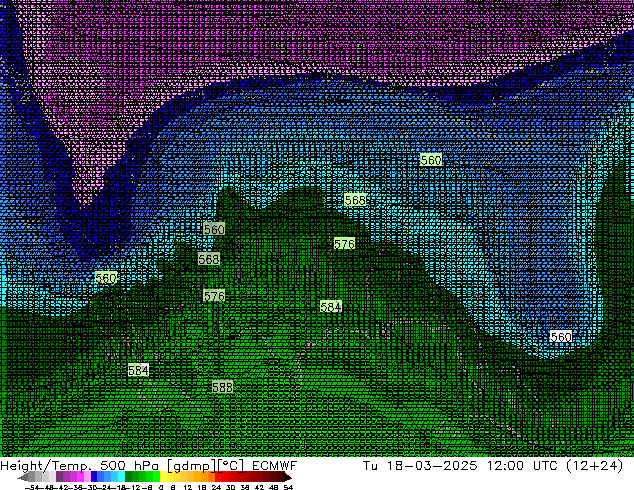Click the '[°C]' unit text
The image size is (634, 490).
(x=231, y=466)
